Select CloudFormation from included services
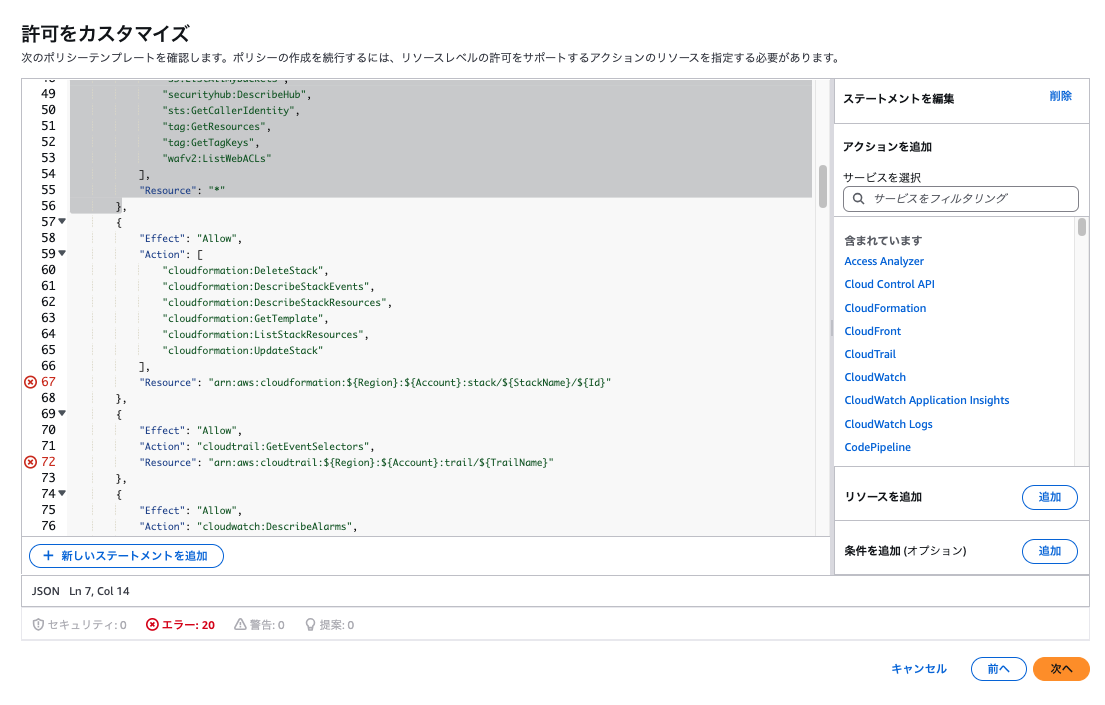The width and height of the screenshot is (1105, 705). pos(885,308)
